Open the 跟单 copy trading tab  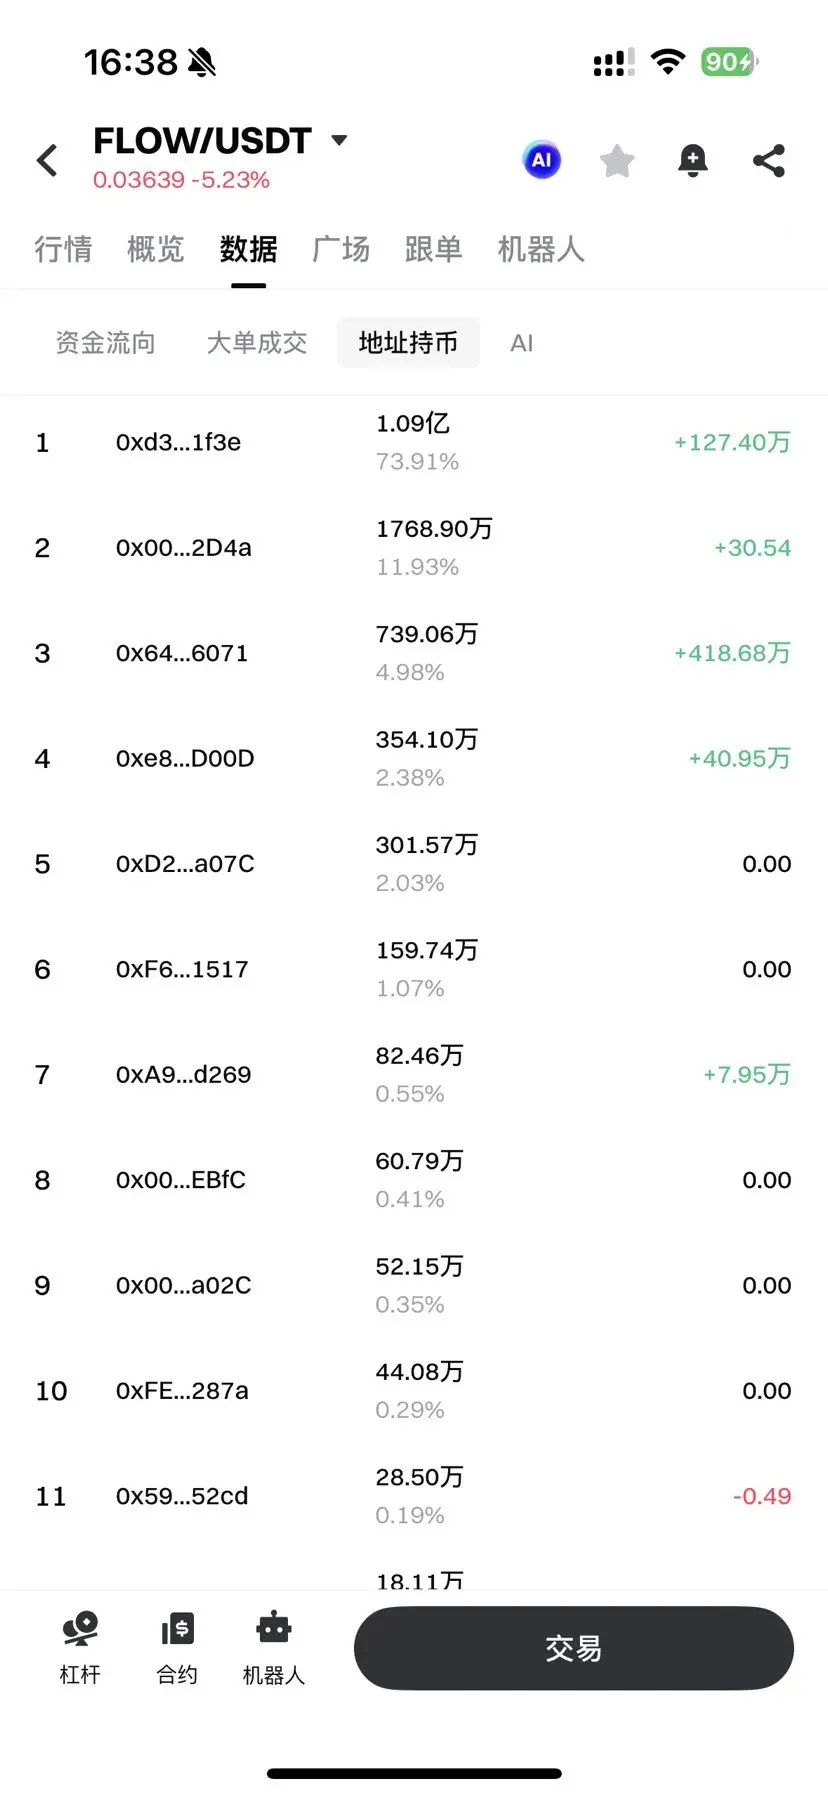click(433, 249)
